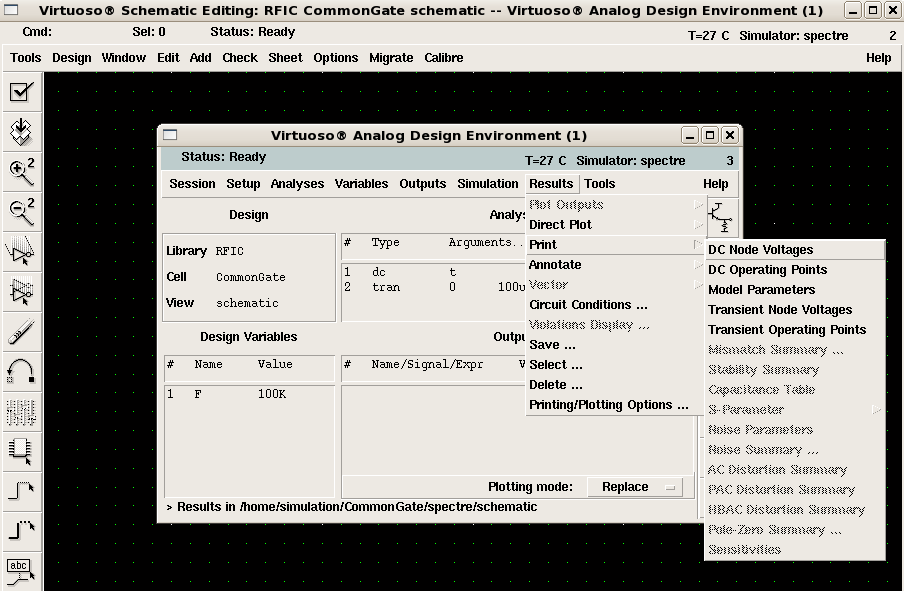The width and height of the screenshot is (904, 591).
Task: Expand the Direct Plot submenu
Action: click(615, 225)
